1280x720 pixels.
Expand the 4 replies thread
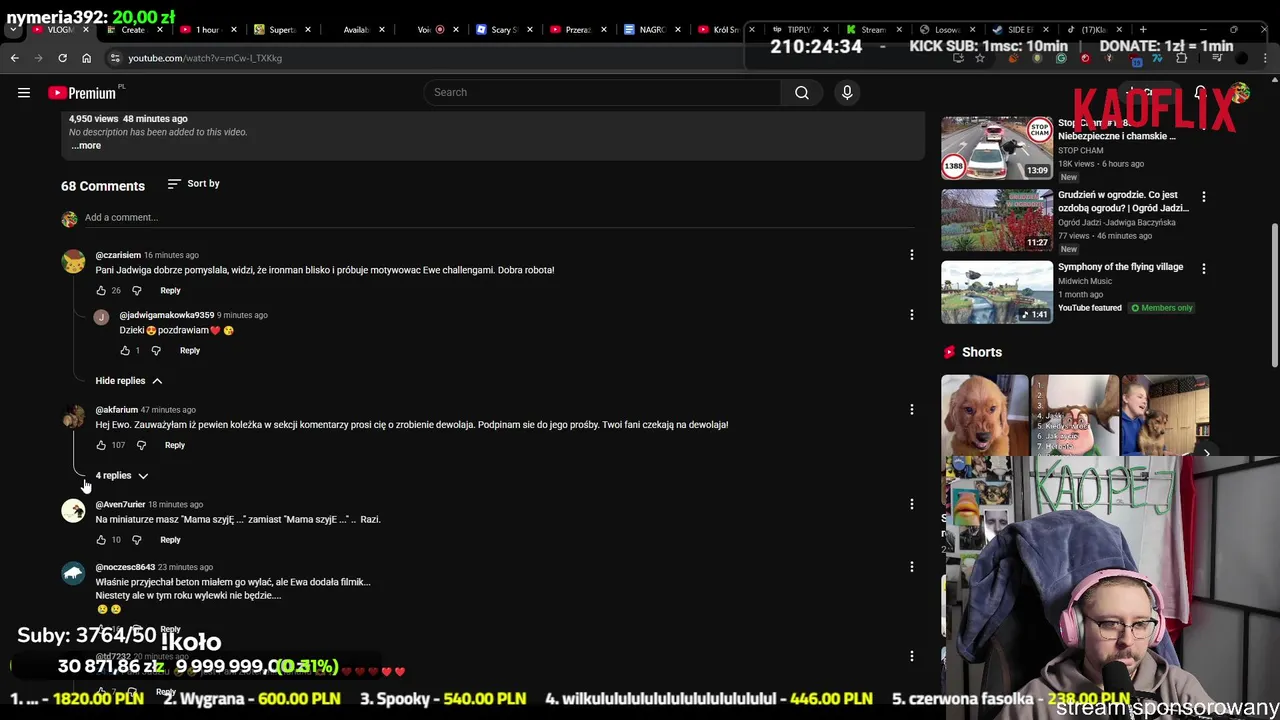click(x=122, y=476)
